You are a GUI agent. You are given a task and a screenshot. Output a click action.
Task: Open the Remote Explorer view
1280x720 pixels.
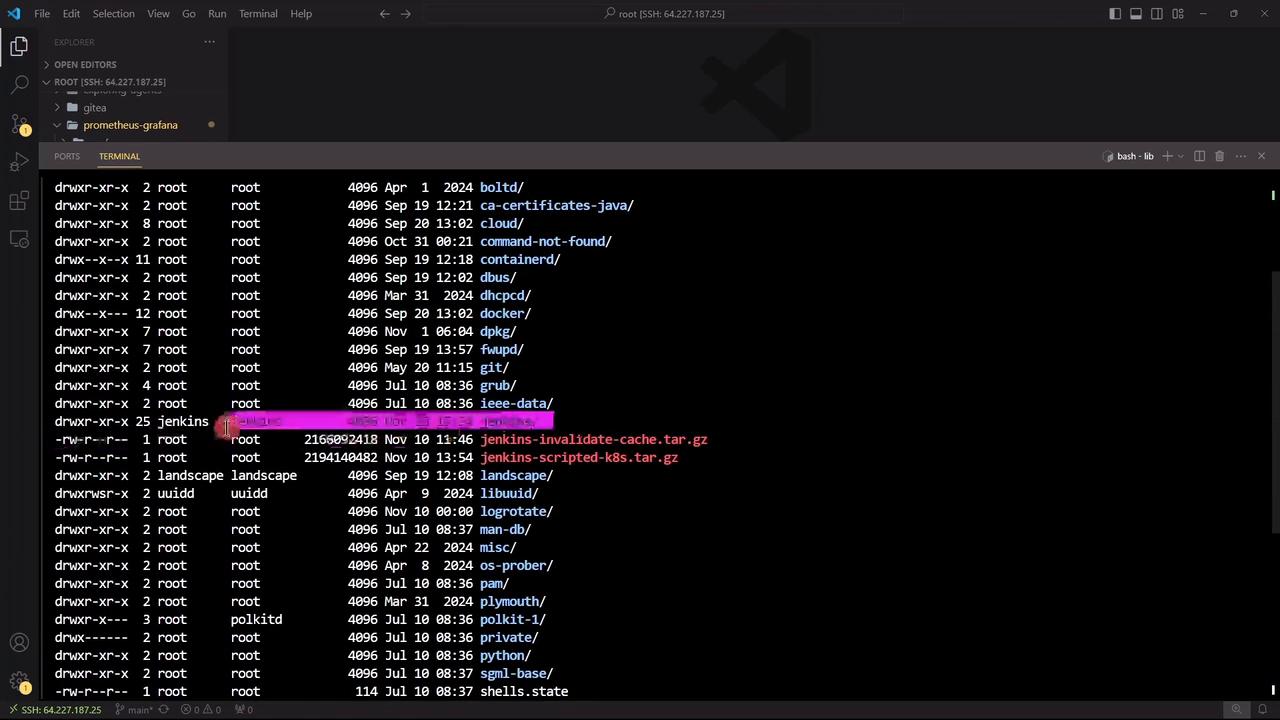[x=19, y=239]
